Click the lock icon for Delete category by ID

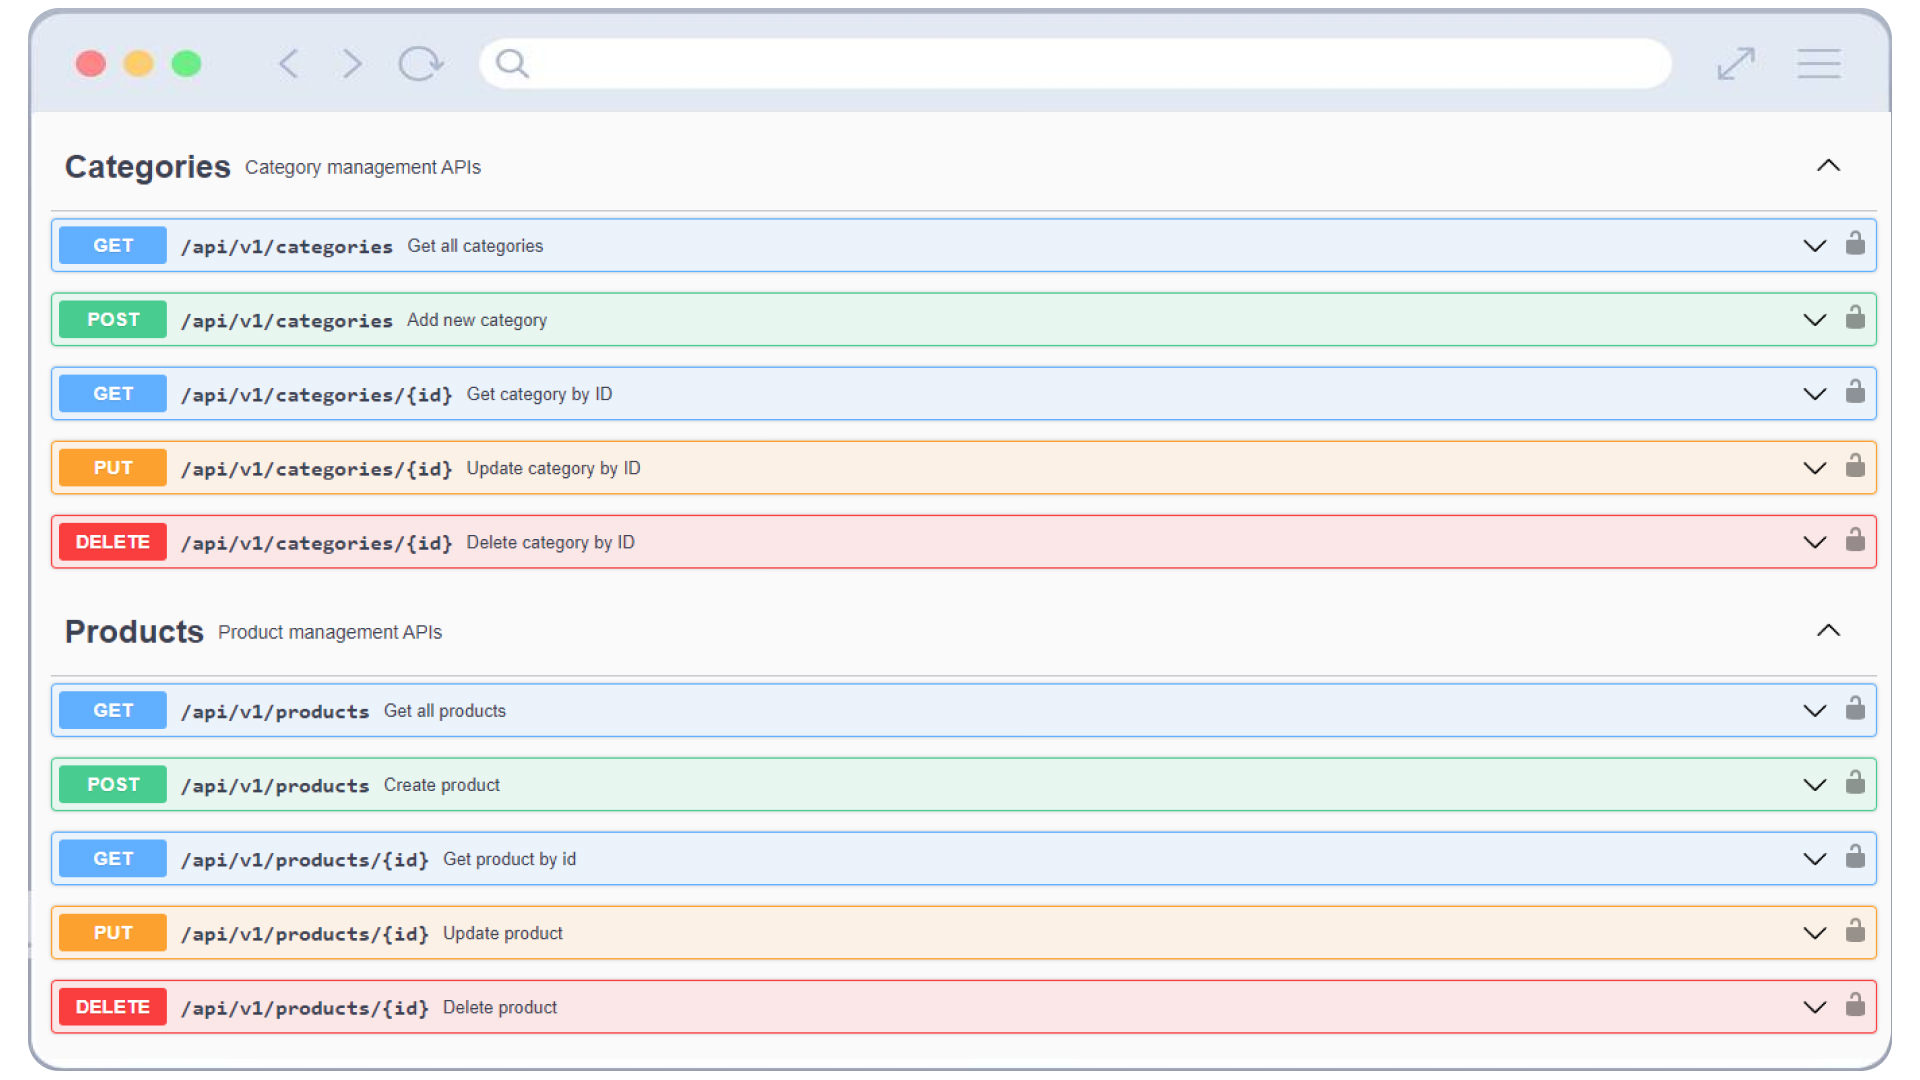point(1855,539)
